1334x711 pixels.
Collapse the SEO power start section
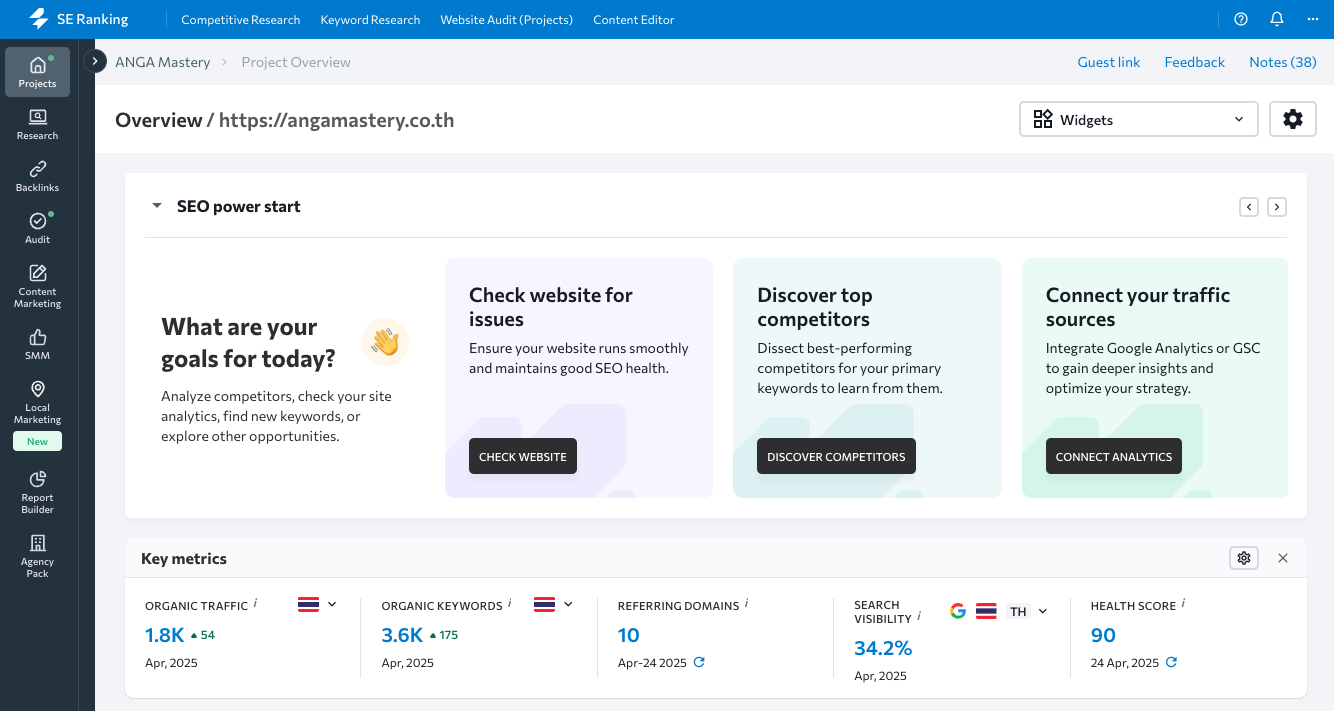pos(156,206)
